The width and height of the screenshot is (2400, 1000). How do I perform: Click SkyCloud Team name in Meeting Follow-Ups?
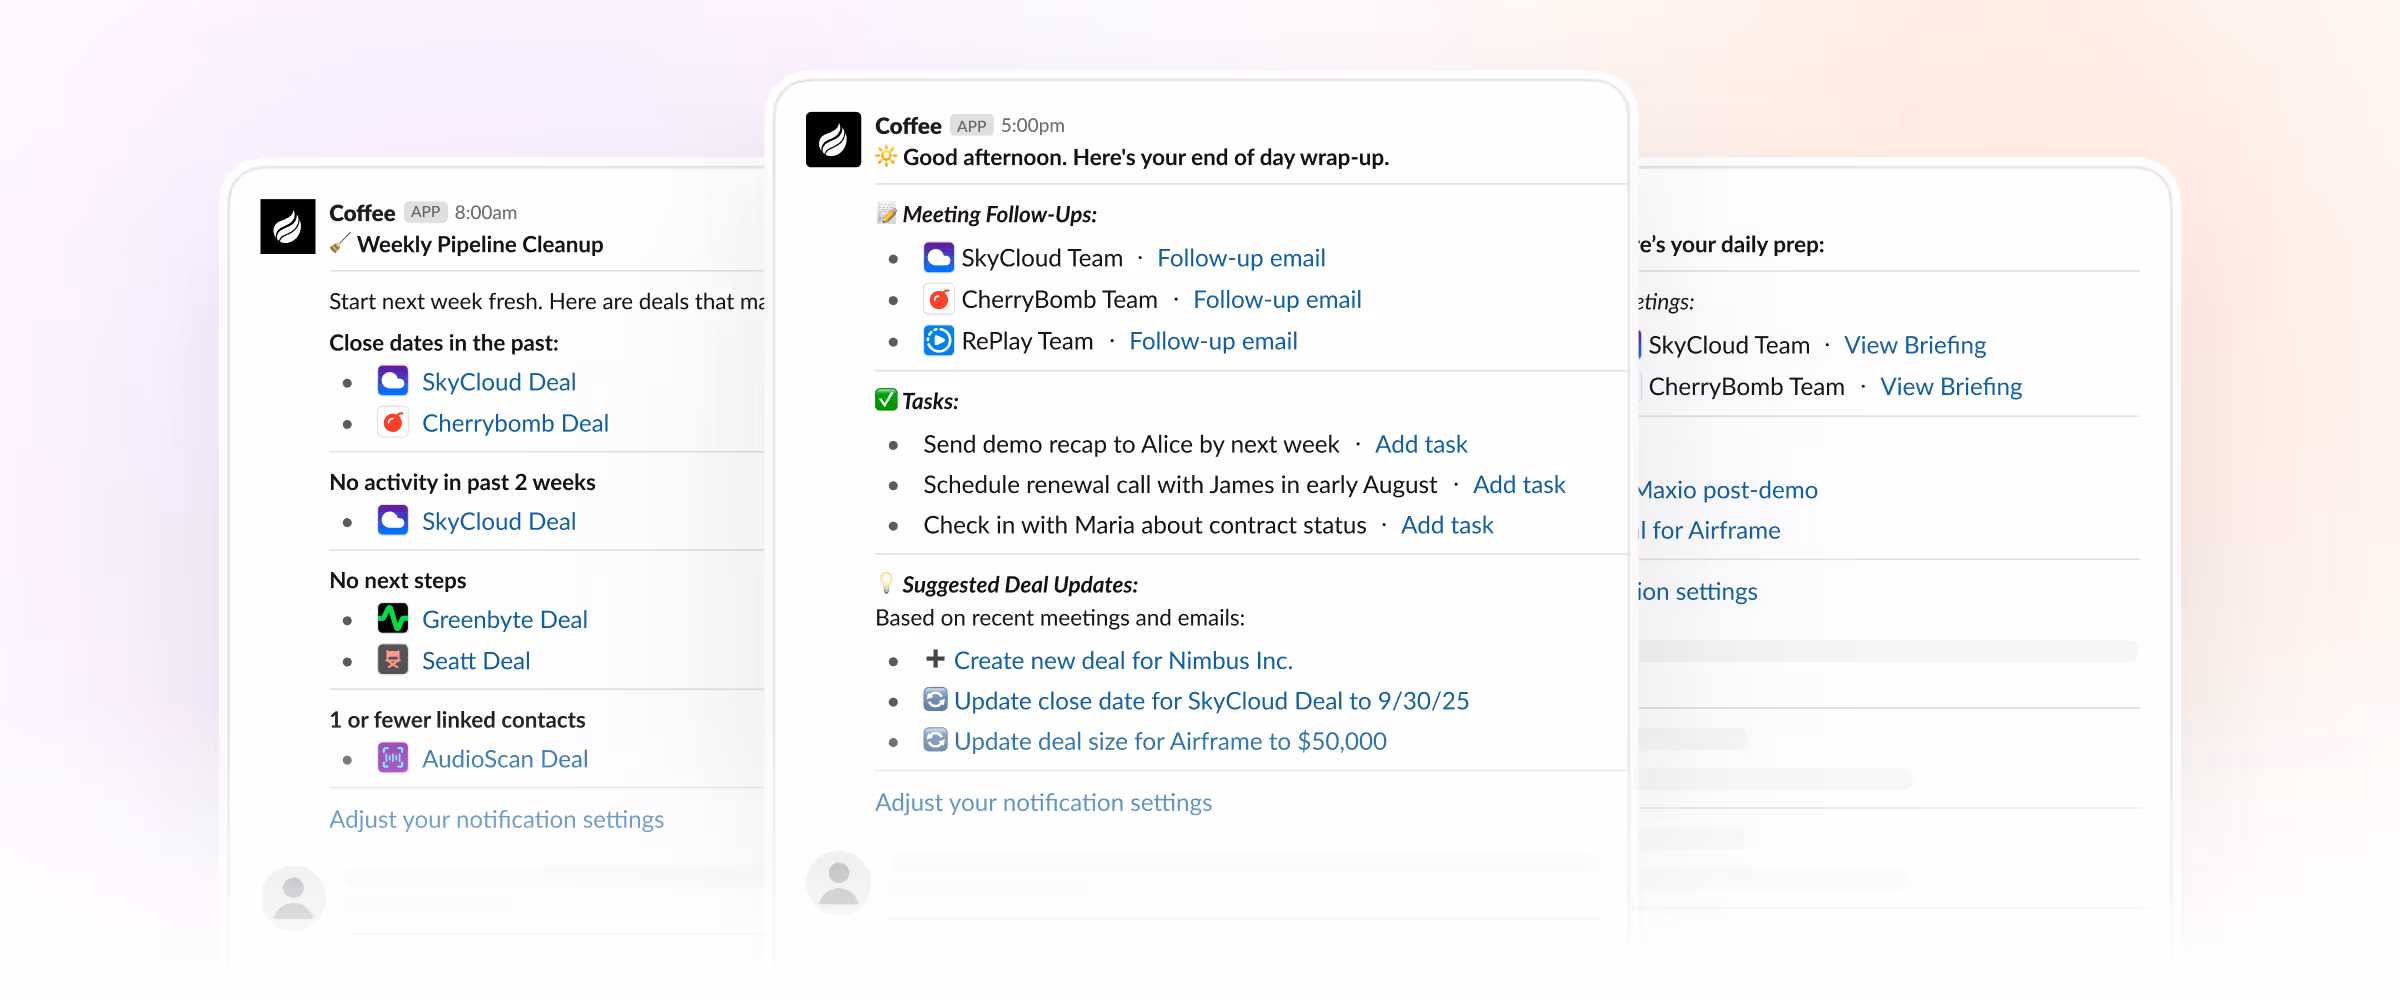click(x=1042, y=258)
